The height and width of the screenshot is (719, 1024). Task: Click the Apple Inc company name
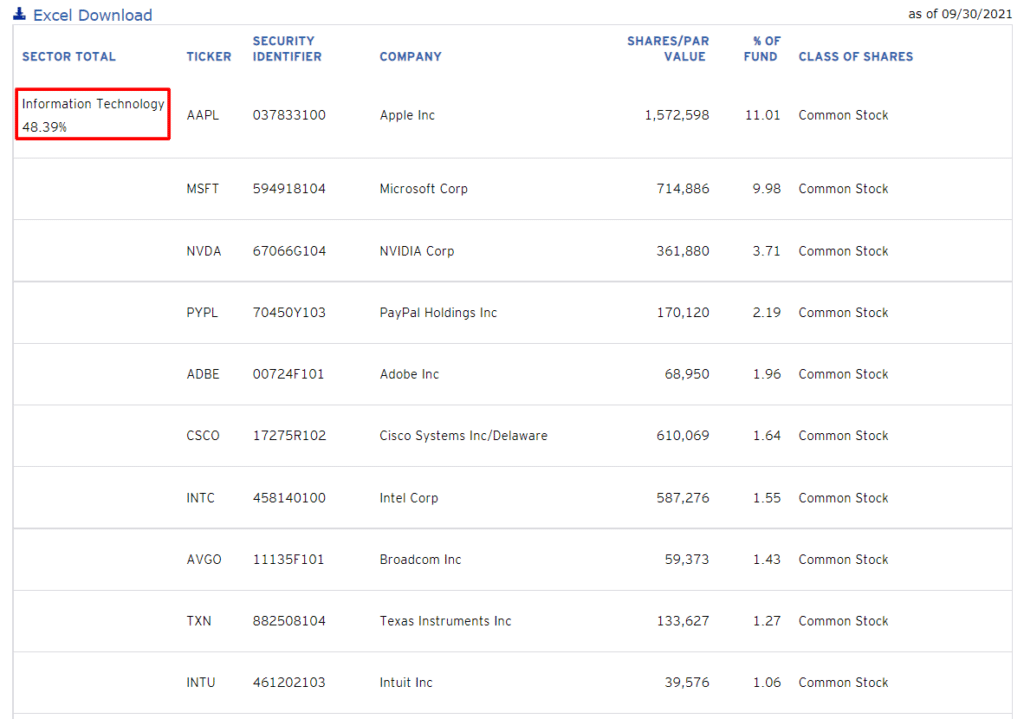408,116
